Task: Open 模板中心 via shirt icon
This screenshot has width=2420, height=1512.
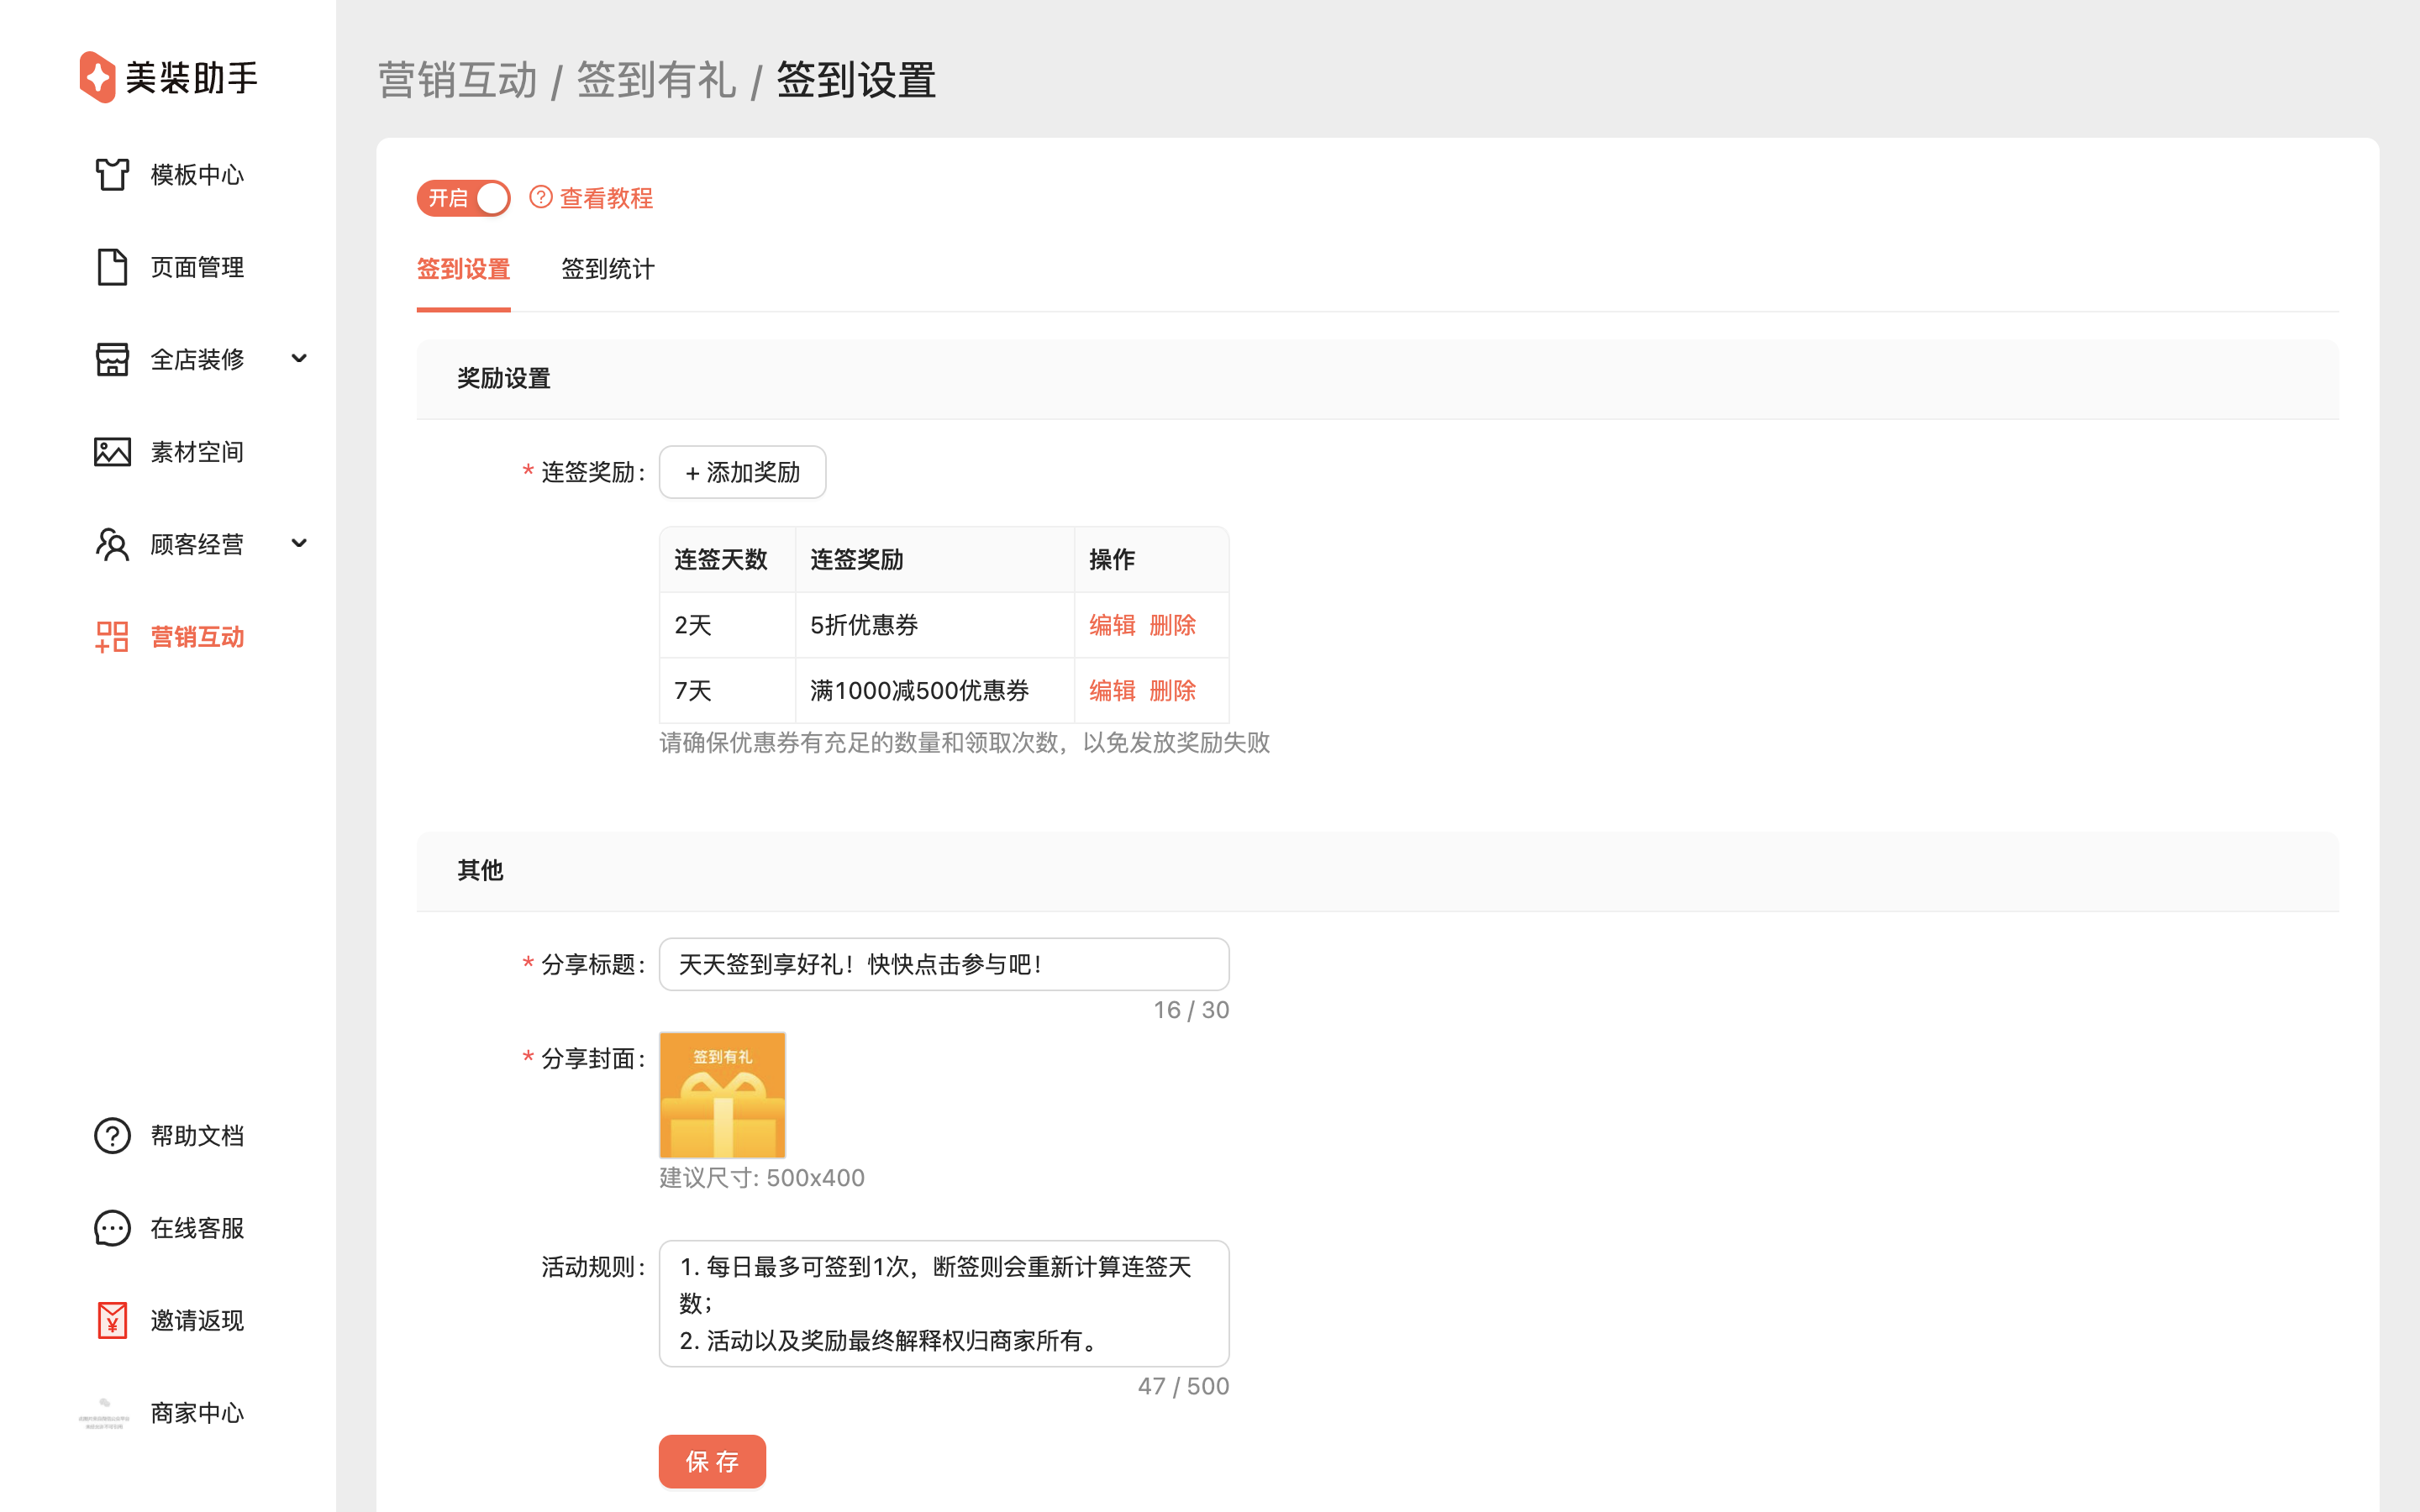Action: [112, 174]
